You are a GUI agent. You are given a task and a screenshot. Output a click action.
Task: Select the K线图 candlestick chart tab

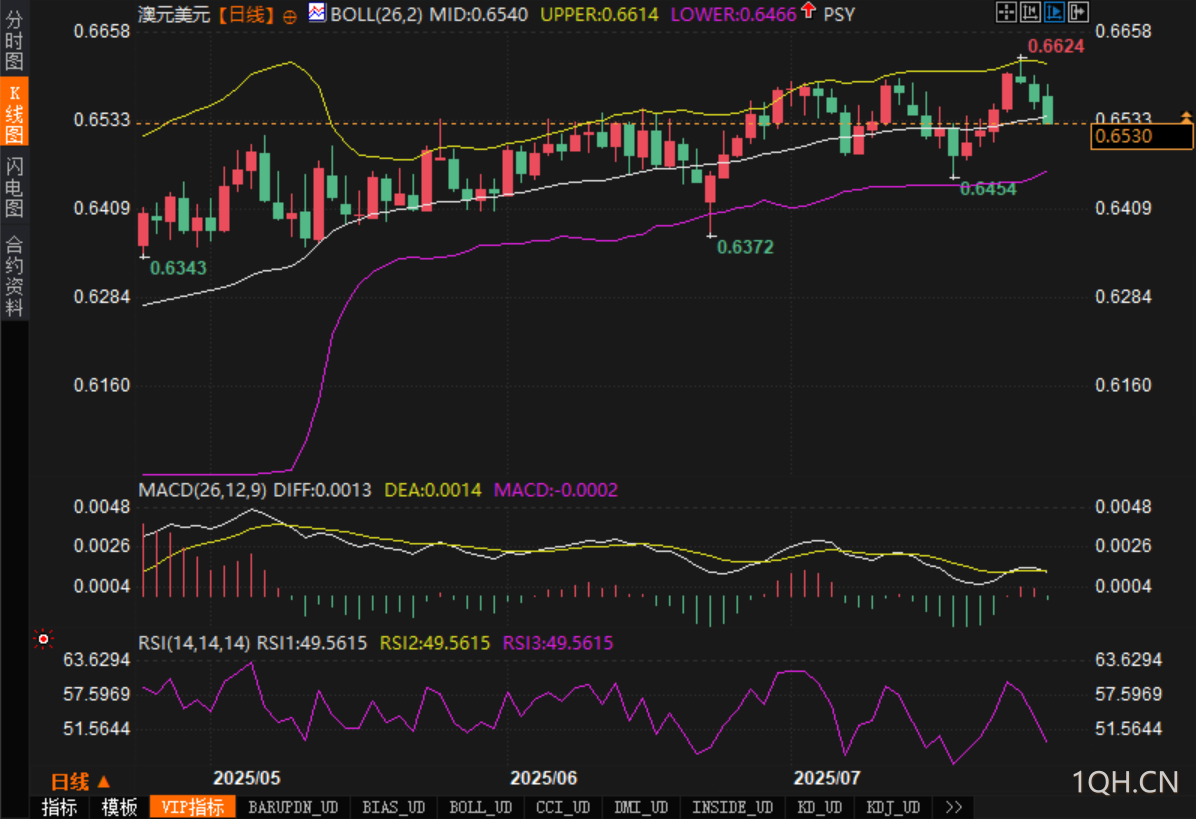pyautogui.click(x=14, y=113)
